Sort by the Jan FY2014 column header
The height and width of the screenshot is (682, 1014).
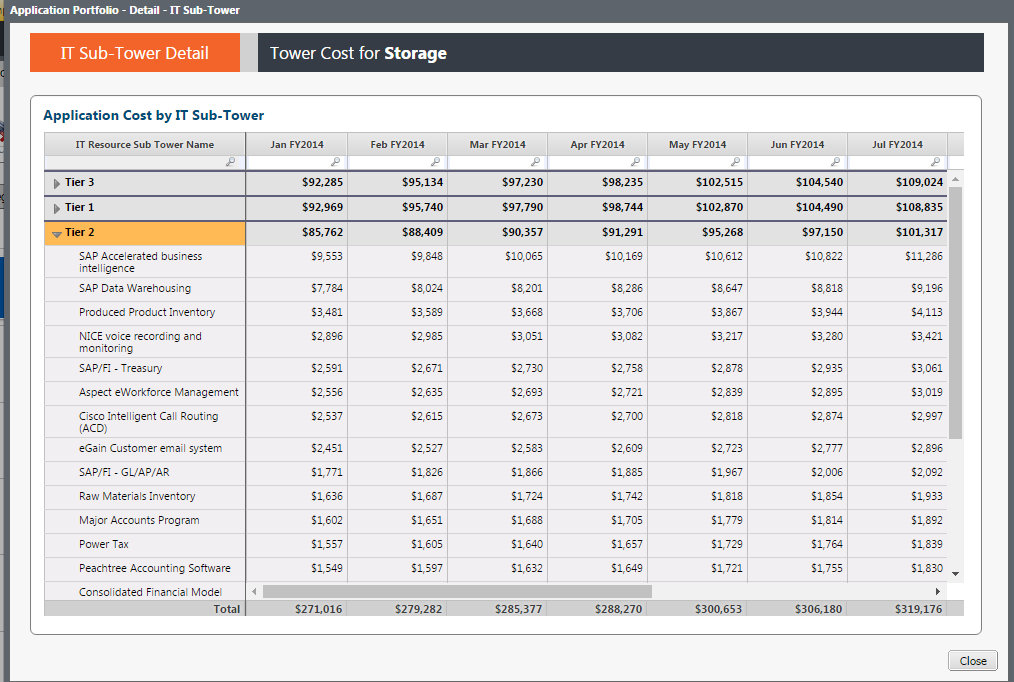click(297, 144)
